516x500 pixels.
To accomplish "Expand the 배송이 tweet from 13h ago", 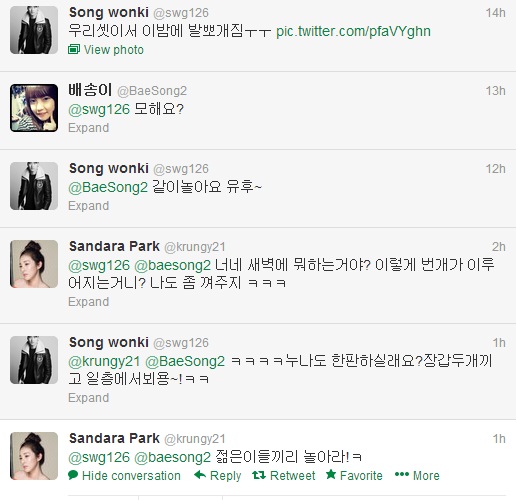I will pos(88,128).
